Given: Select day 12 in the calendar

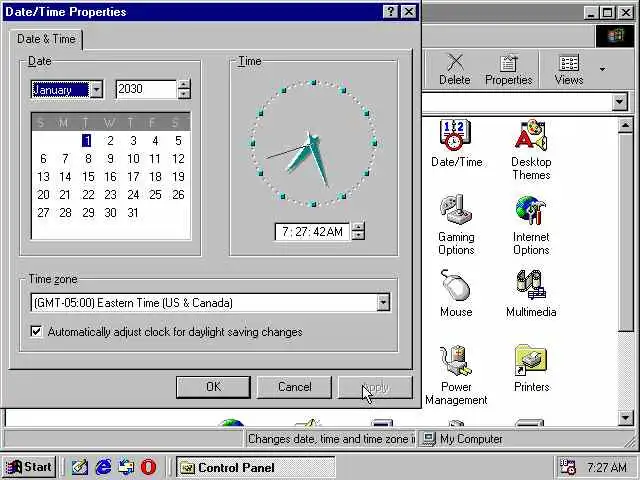Looking at the screenshot, I should tap(178, 158).
